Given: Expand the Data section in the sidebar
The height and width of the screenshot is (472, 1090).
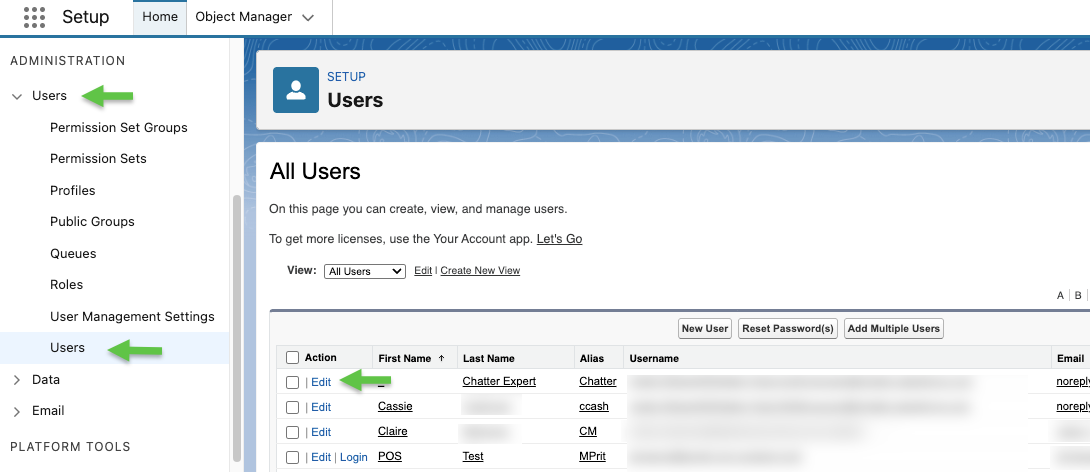Looking at the screenshot, I should point(17,380).
